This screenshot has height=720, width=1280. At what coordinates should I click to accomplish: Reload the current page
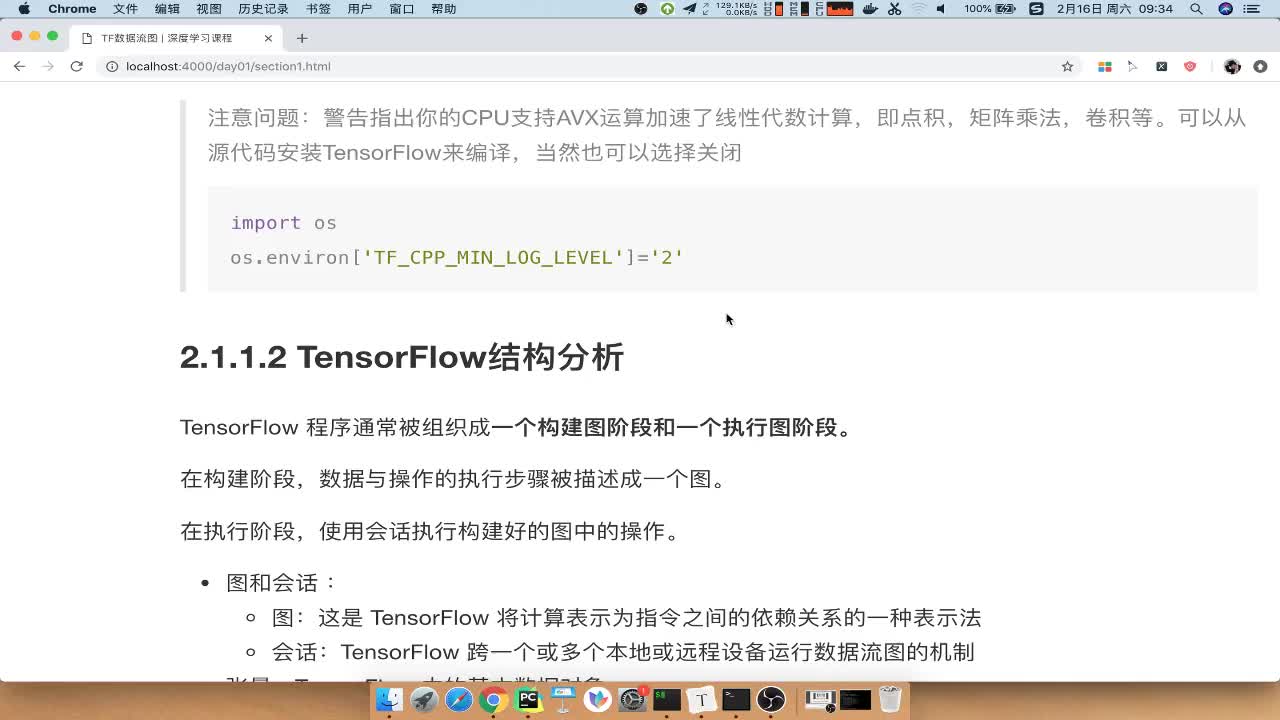pos(76,66)
